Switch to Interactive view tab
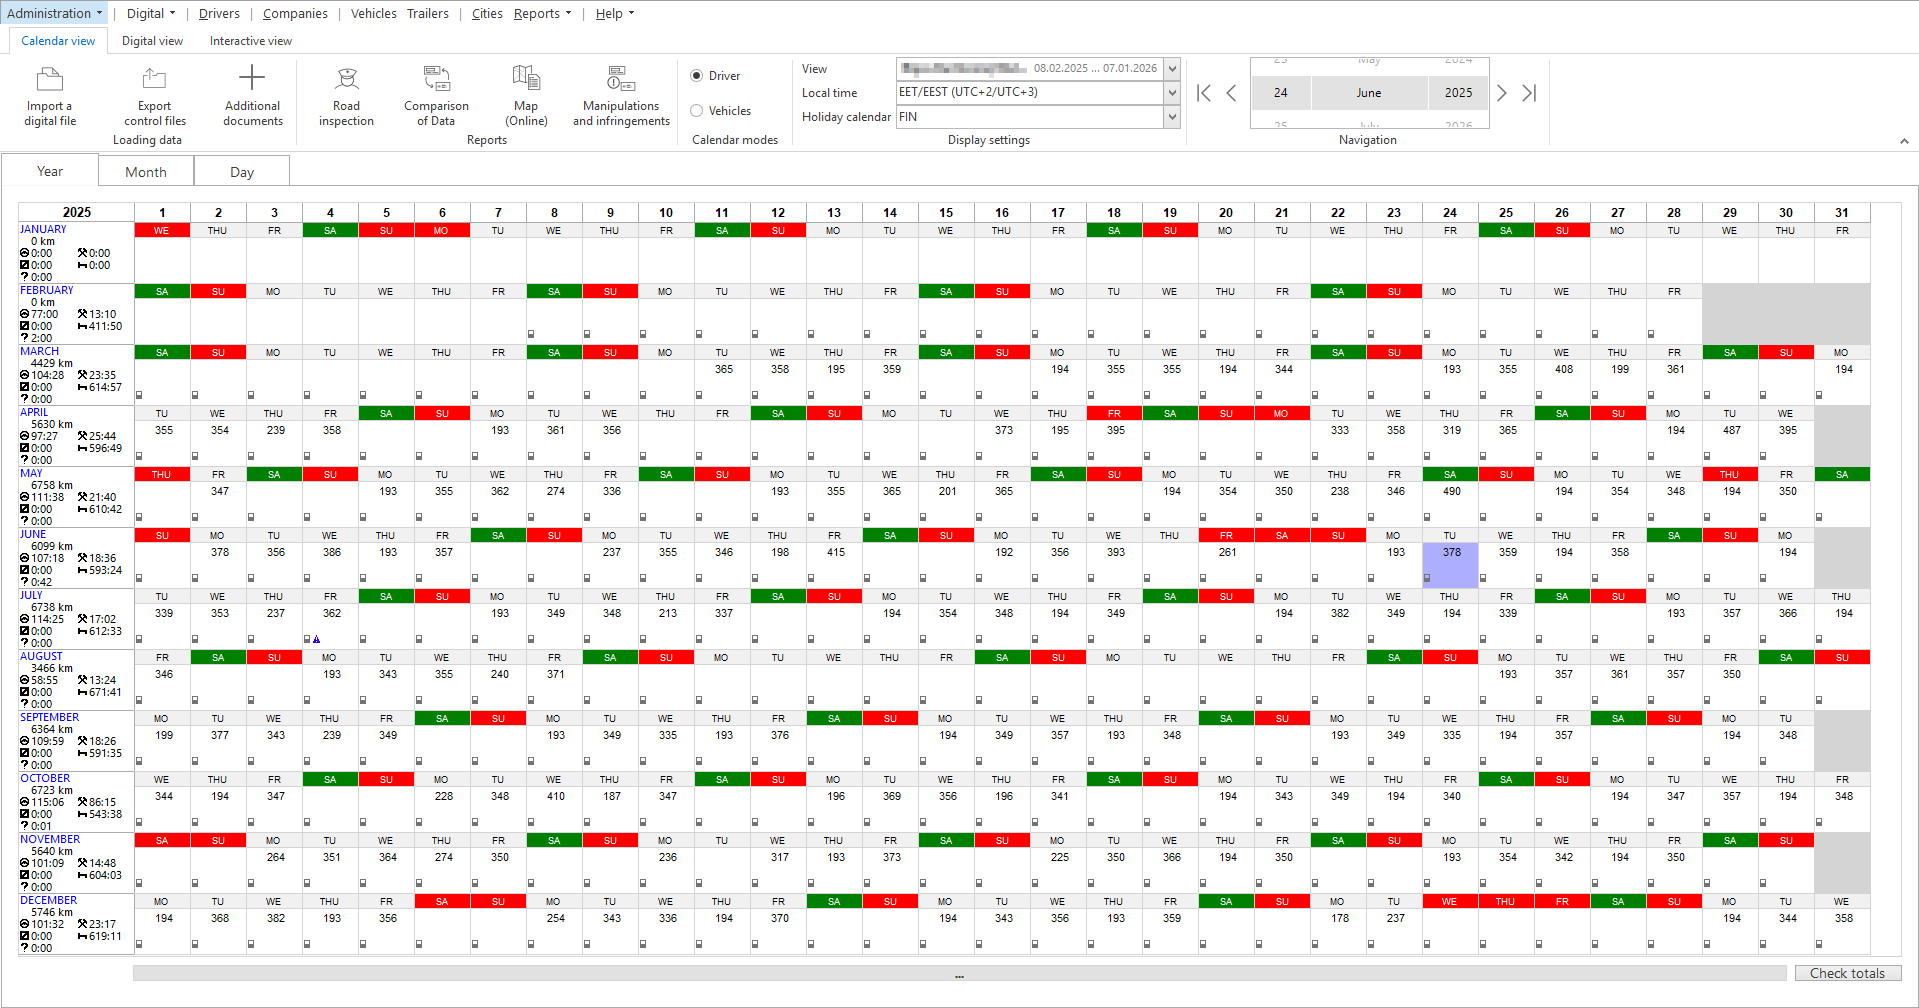1919x1008 pixels. (x=251, y=41)
